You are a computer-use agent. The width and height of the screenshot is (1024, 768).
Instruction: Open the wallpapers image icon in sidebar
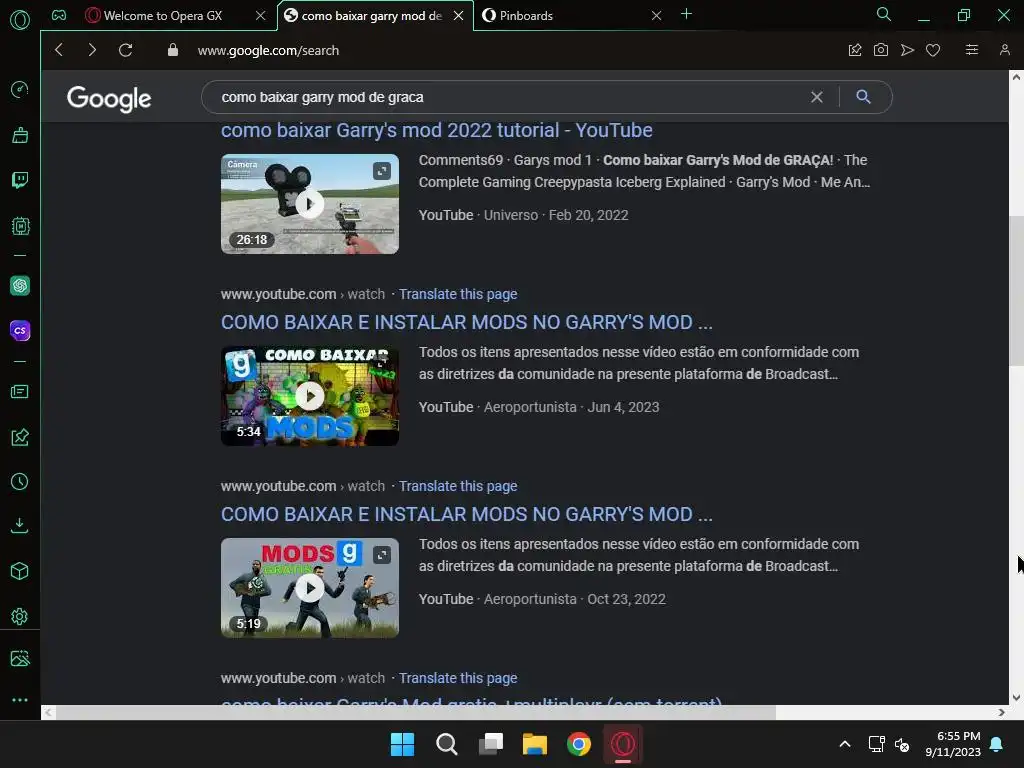click(20, 658)
